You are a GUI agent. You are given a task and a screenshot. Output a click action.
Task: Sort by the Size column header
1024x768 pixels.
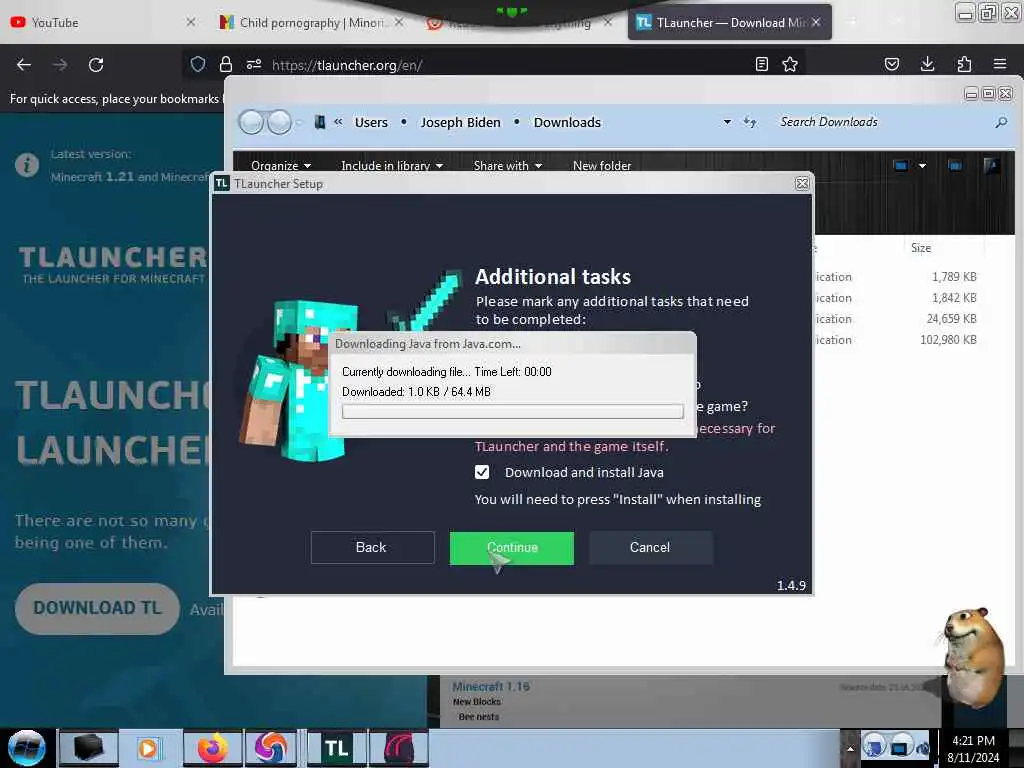click(x=921, y=248)
